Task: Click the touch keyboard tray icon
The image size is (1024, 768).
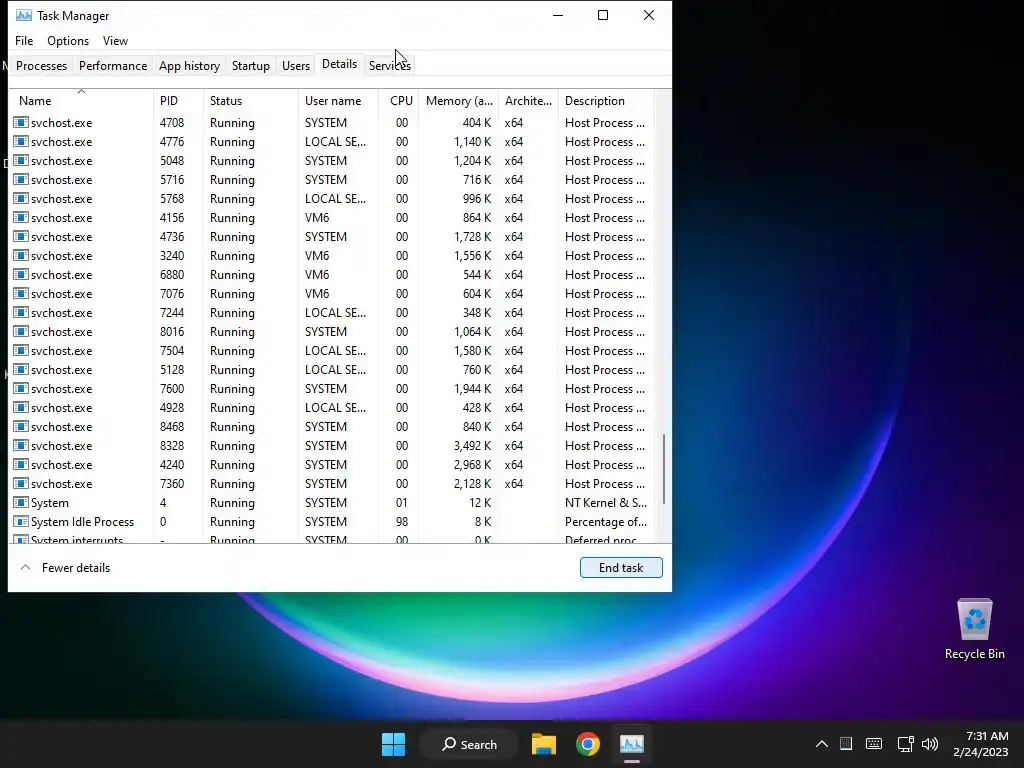Action: click(874, 744)
